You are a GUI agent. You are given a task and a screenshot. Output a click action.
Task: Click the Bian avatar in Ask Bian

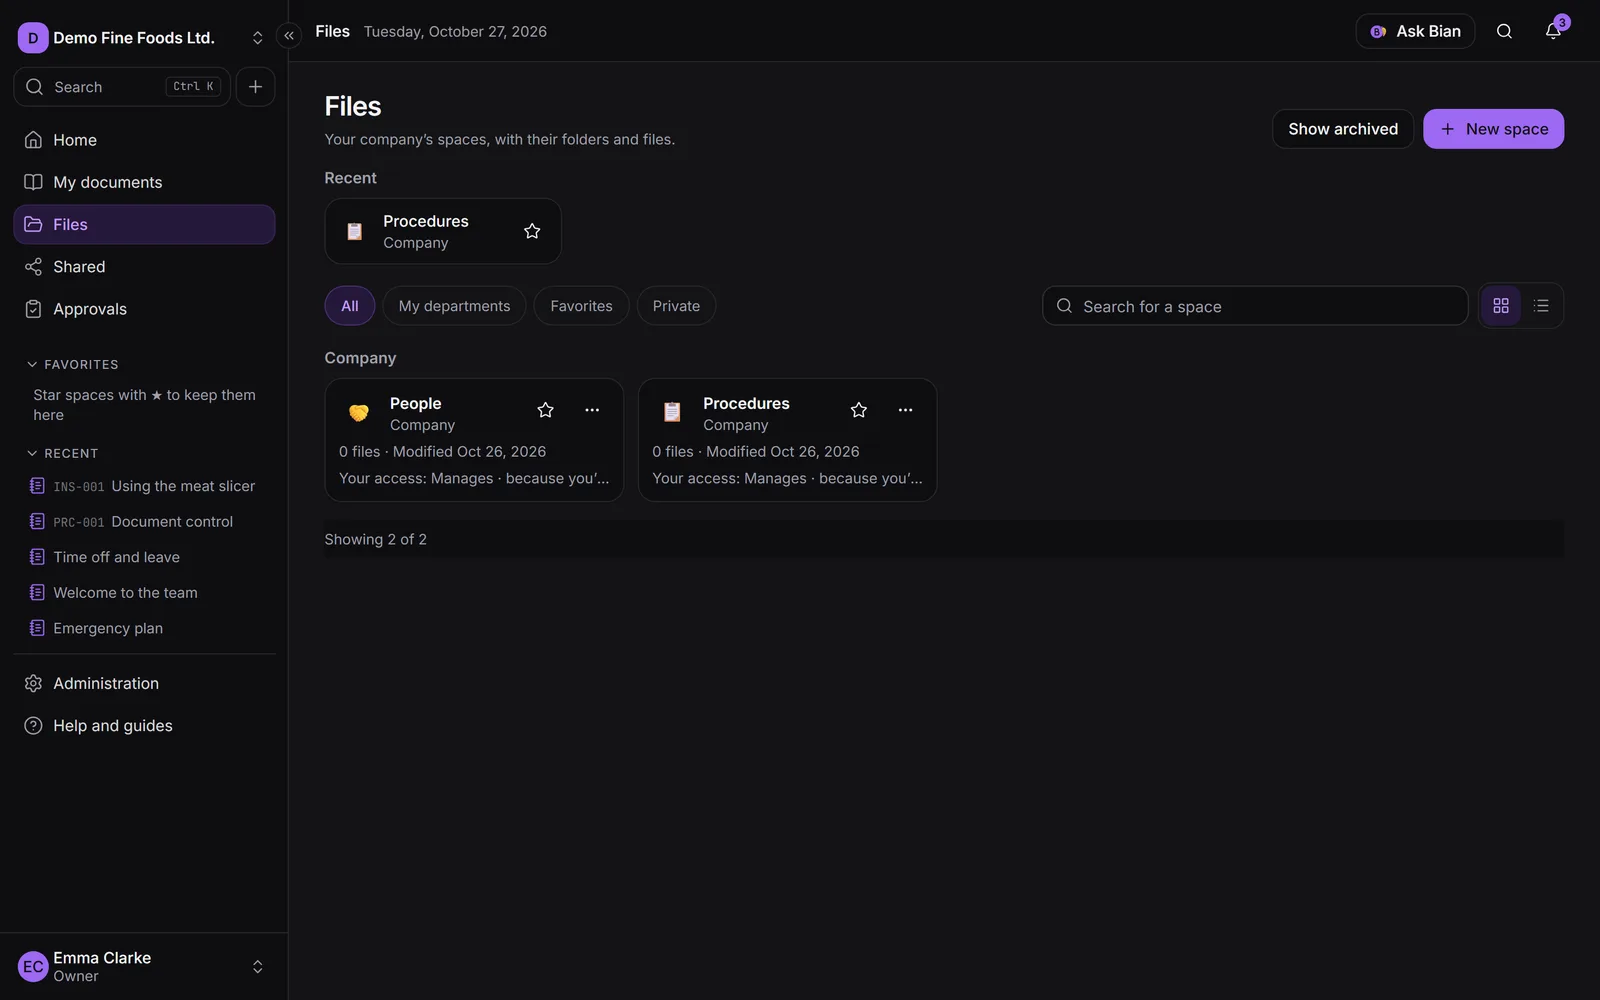[x=1378, y=32]
